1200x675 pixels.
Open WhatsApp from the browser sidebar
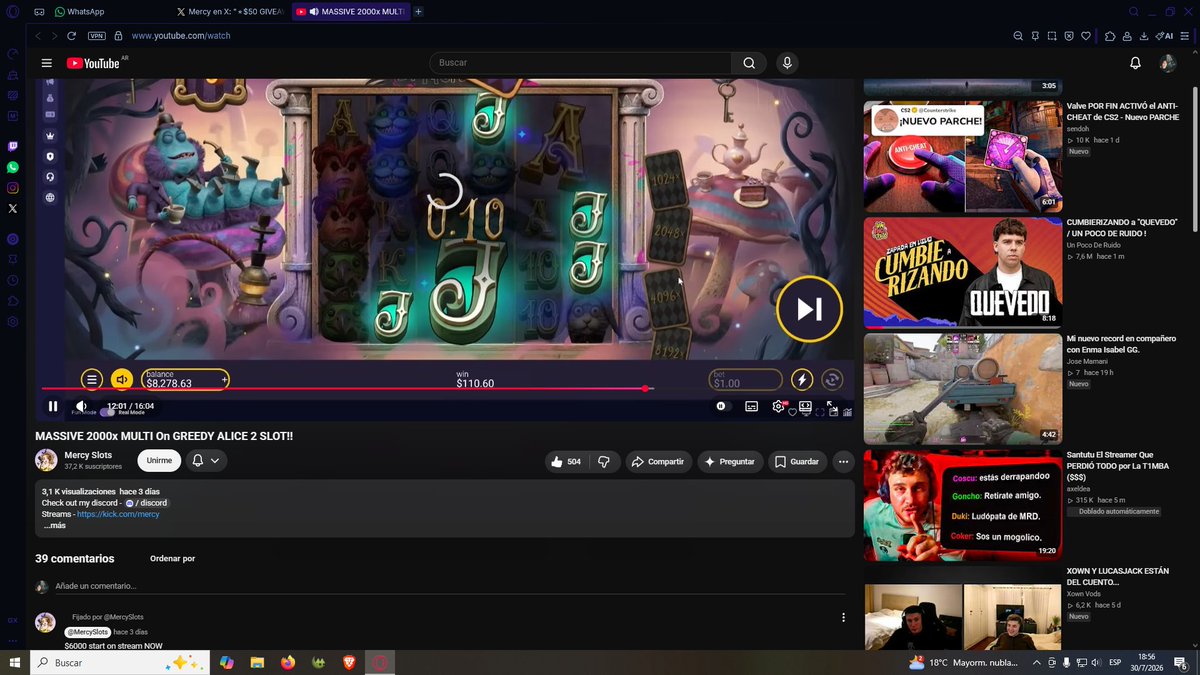13,167
